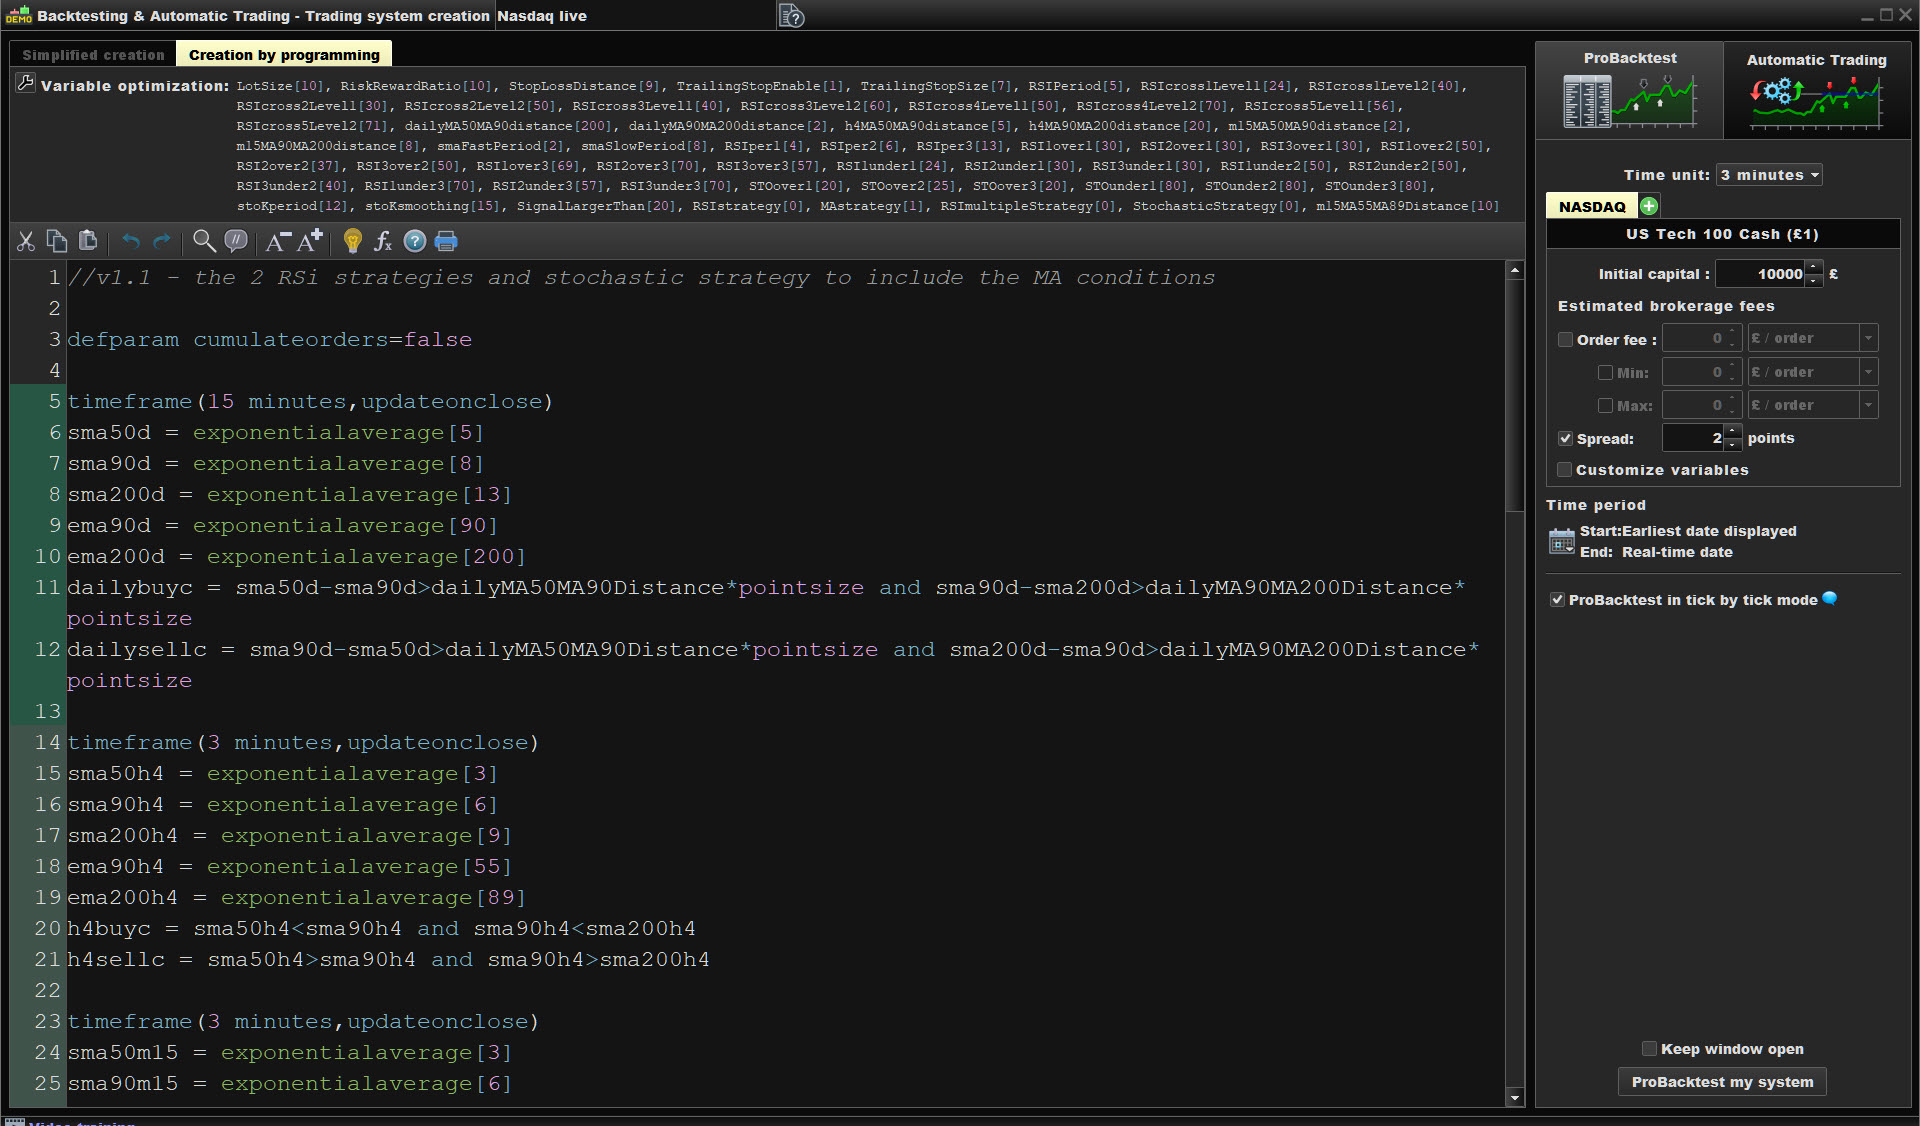Click the Paste clipboard icon
Image resolution: width=1920 pixels, height=1126 pixels.
[88, 241]
